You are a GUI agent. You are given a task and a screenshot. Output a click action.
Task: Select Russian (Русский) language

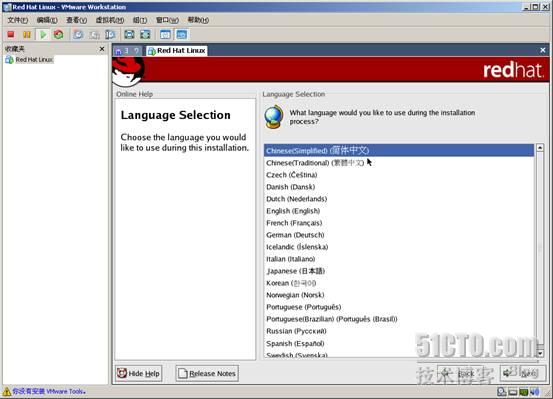click(x=399, y=331)
